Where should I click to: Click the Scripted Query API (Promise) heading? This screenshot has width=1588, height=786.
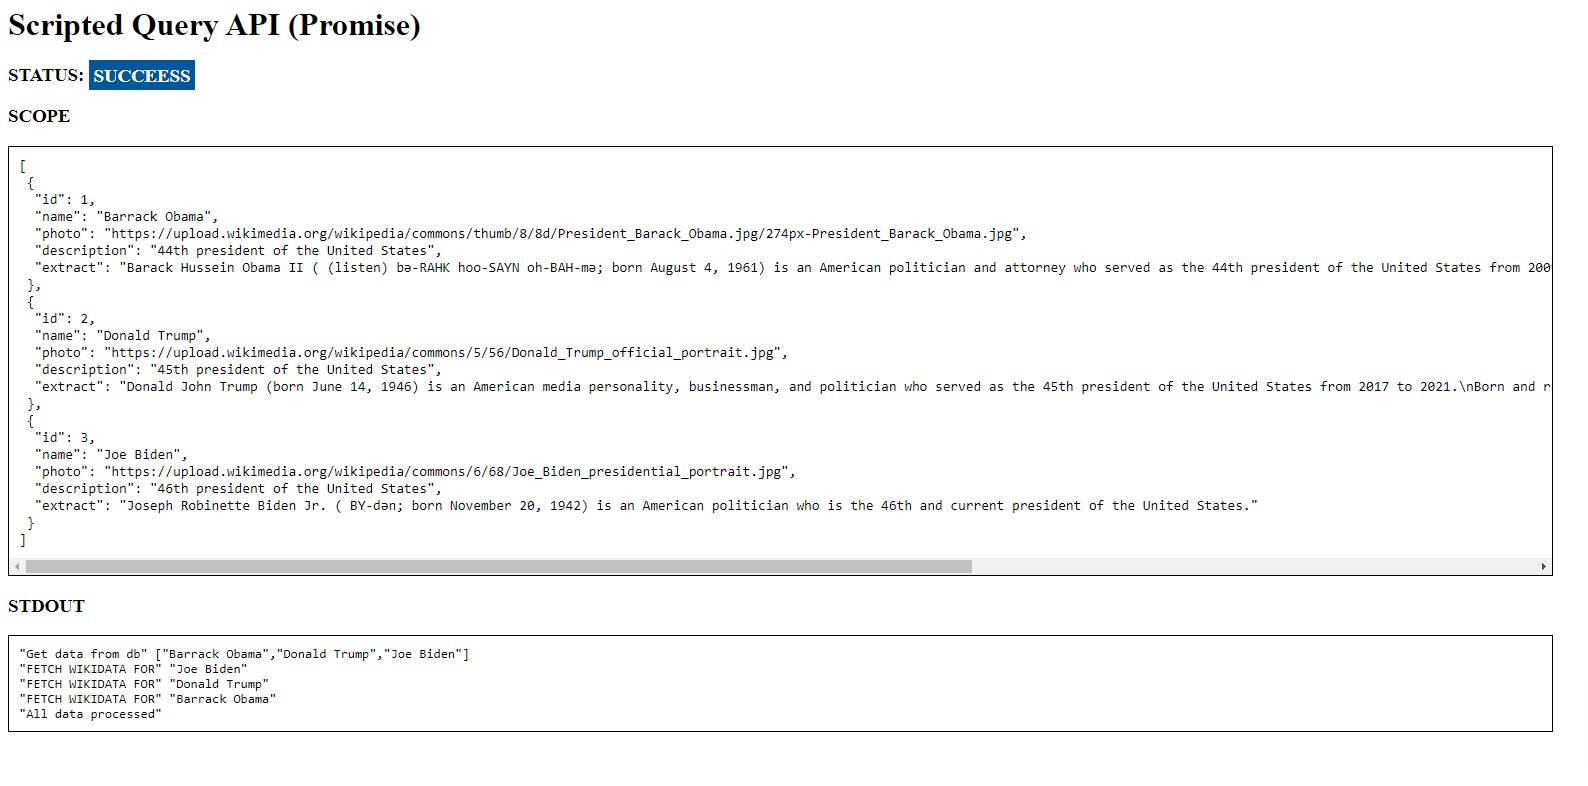(x=214, y=25)
